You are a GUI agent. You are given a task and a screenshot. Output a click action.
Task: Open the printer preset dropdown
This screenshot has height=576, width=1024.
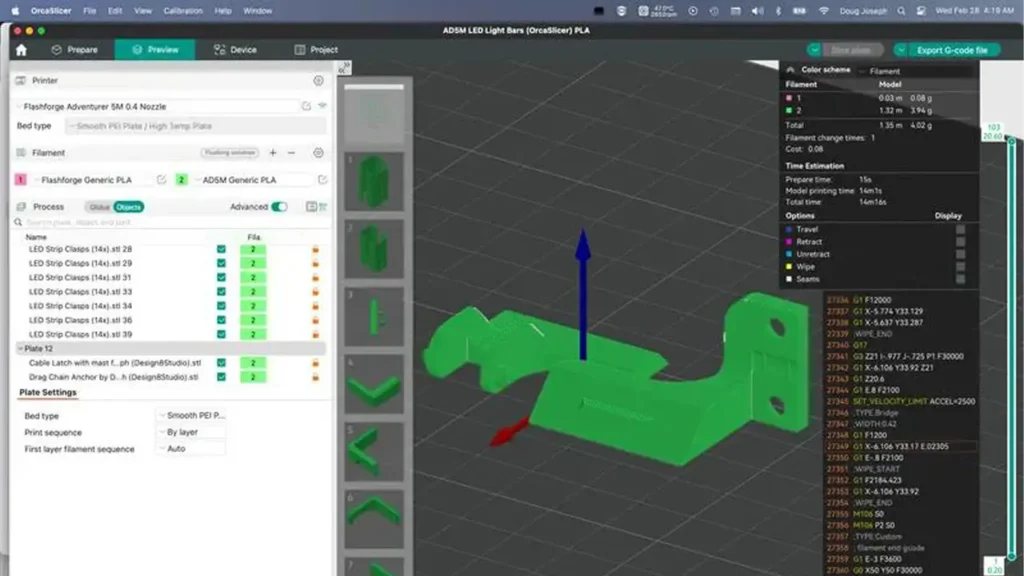pos(157,106)
